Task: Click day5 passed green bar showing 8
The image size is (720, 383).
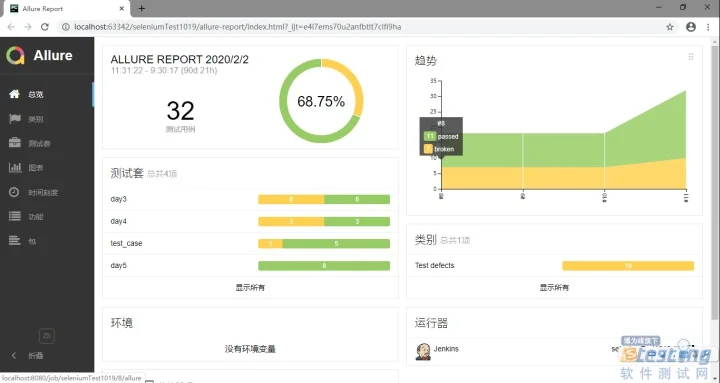Action: [324, 265]
